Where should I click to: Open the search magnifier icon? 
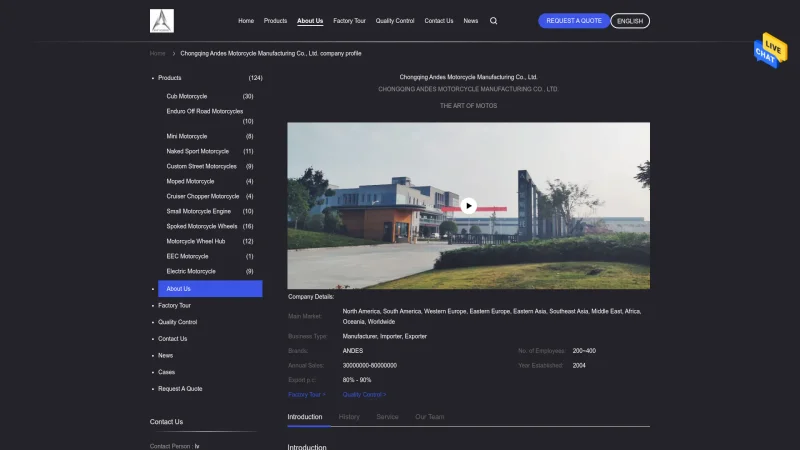(x=493, y=21)
